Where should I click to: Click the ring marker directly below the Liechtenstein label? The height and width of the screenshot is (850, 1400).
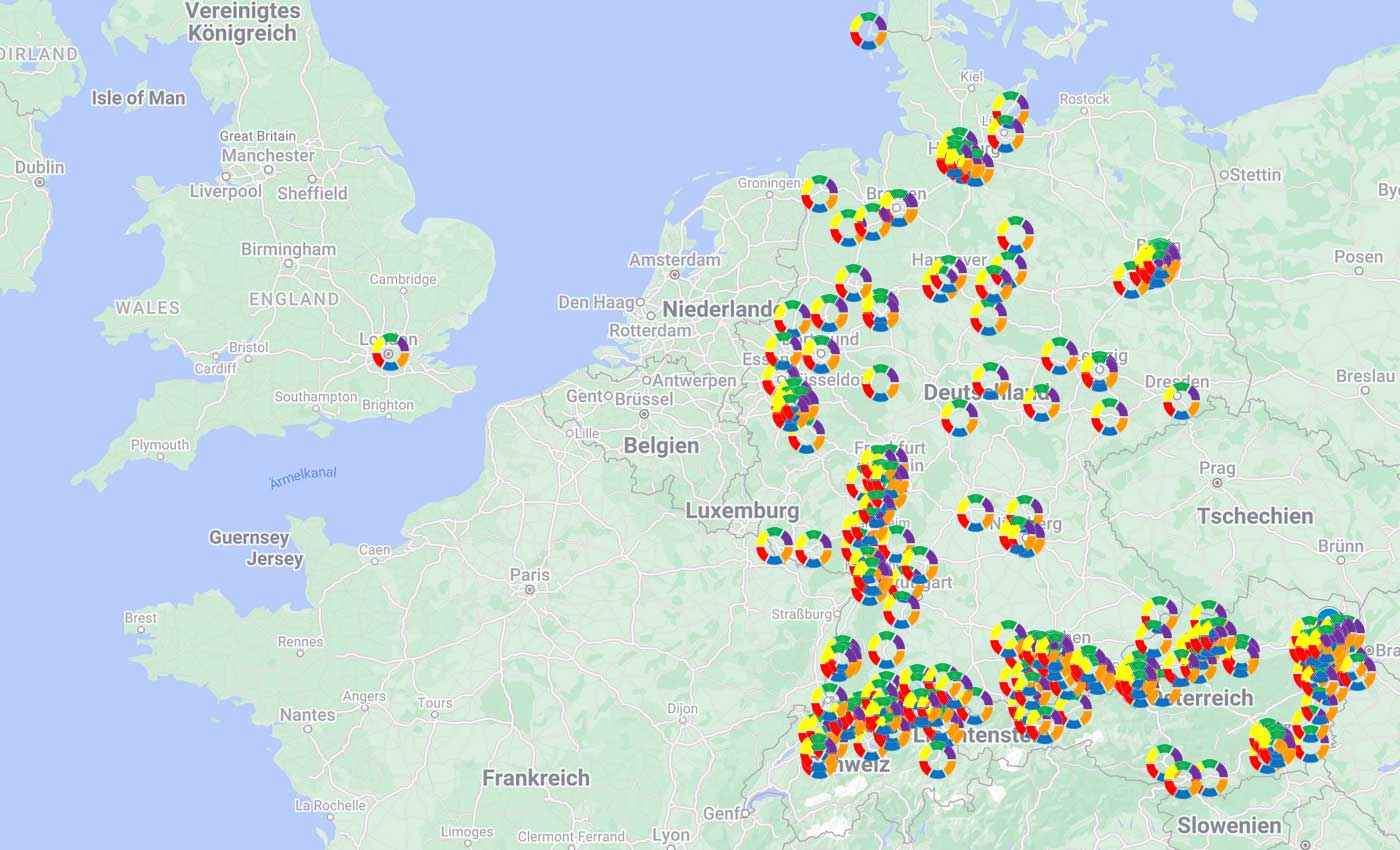click(x=937, y=759)
